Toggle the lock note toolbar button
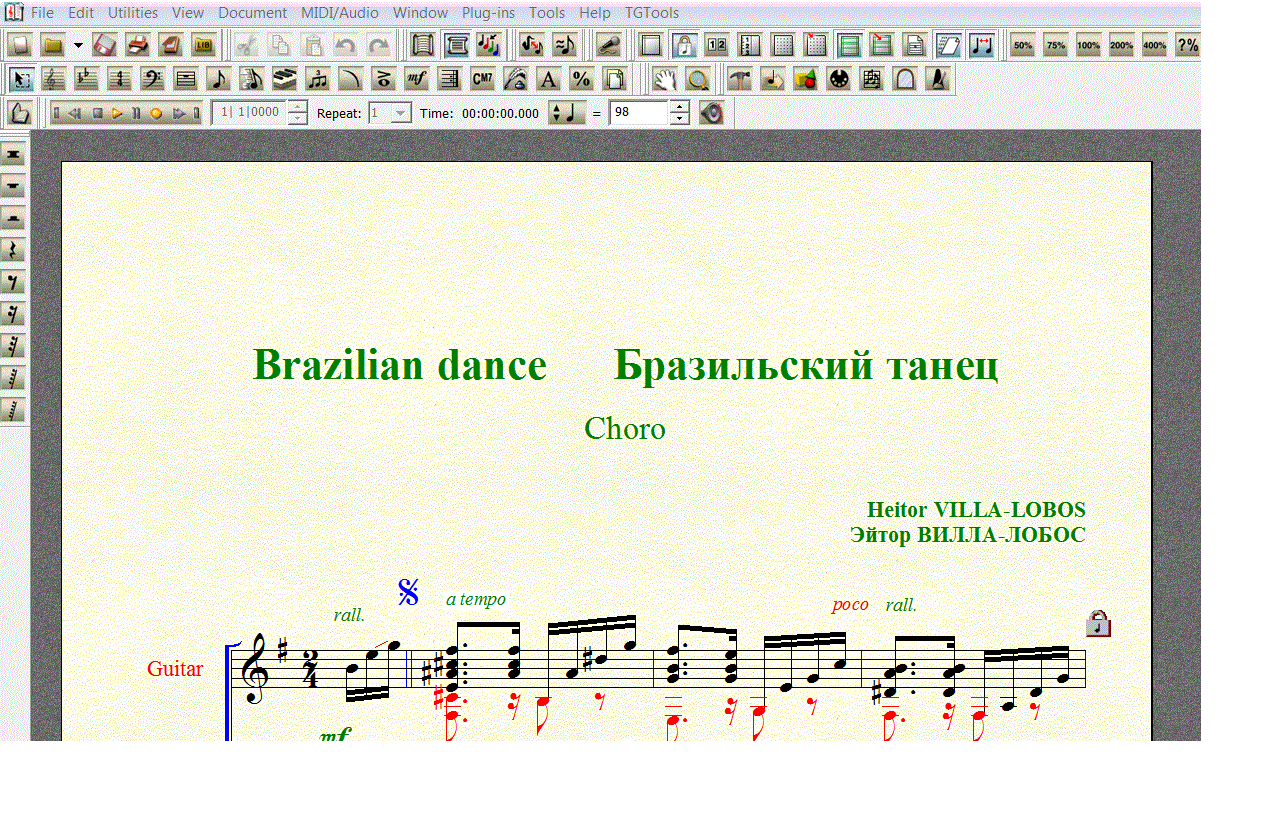 (684, 45)
